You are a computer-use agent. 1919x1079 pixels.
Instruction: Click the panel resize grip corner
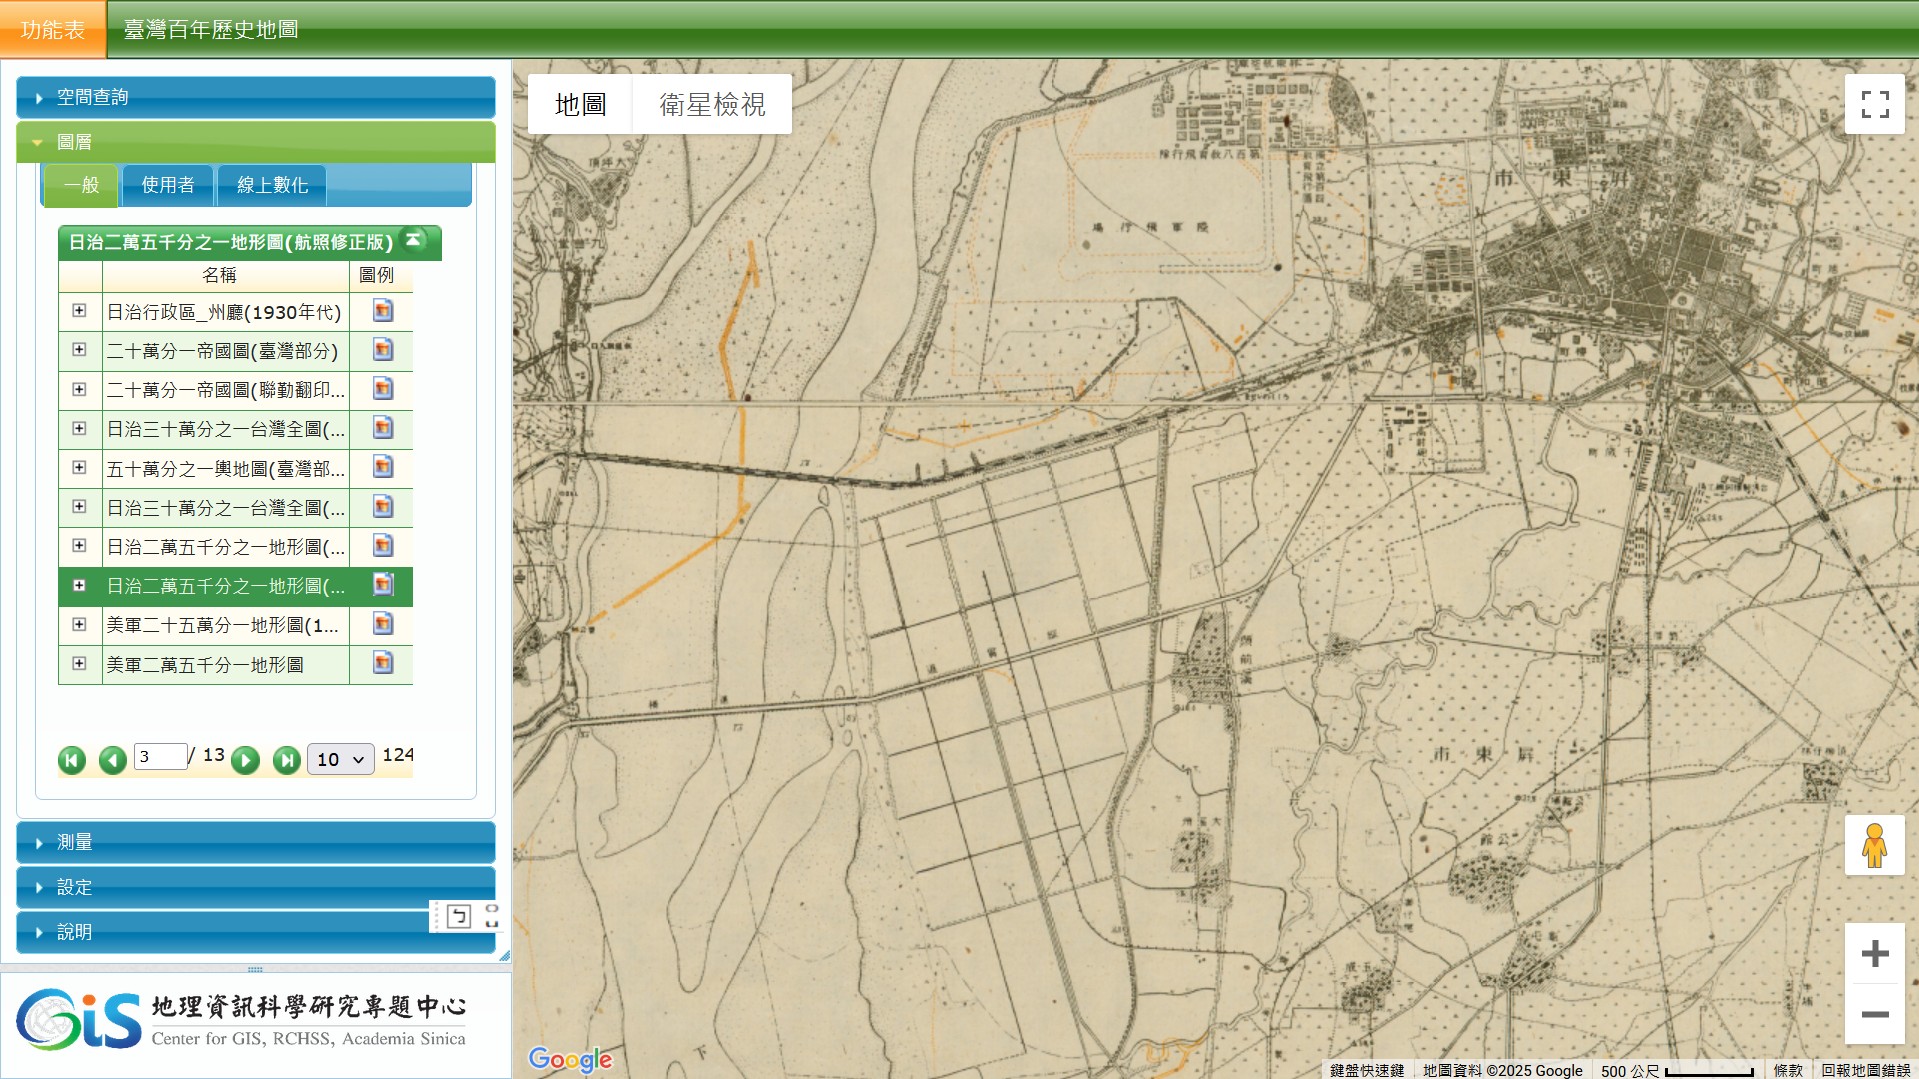[x=504, y=956]
